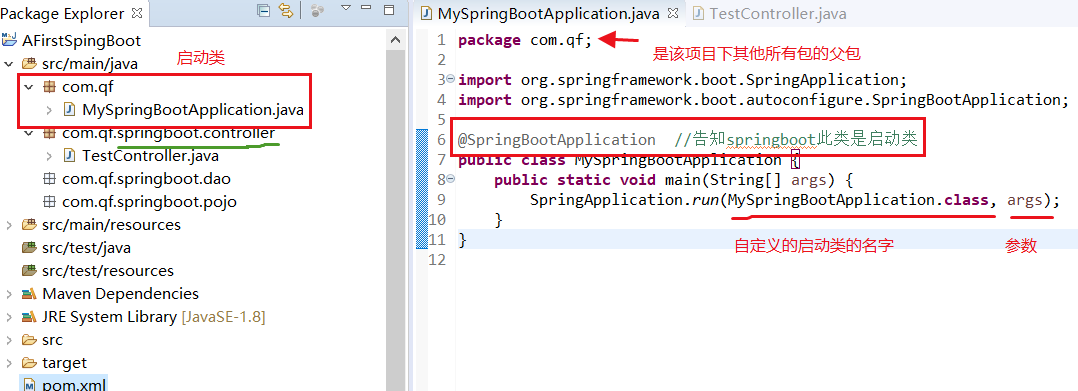Screen dimensions: 1078x391
Task: Click the 'package com.qf;' code line
Action: [525, 40]
